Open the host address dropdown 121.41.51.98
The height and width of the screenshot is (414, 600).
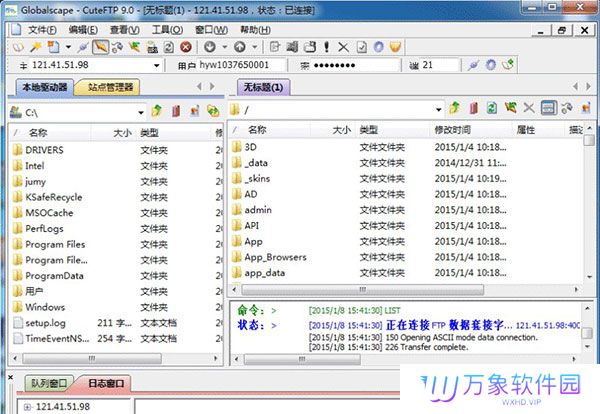click(x=157, y=65)
